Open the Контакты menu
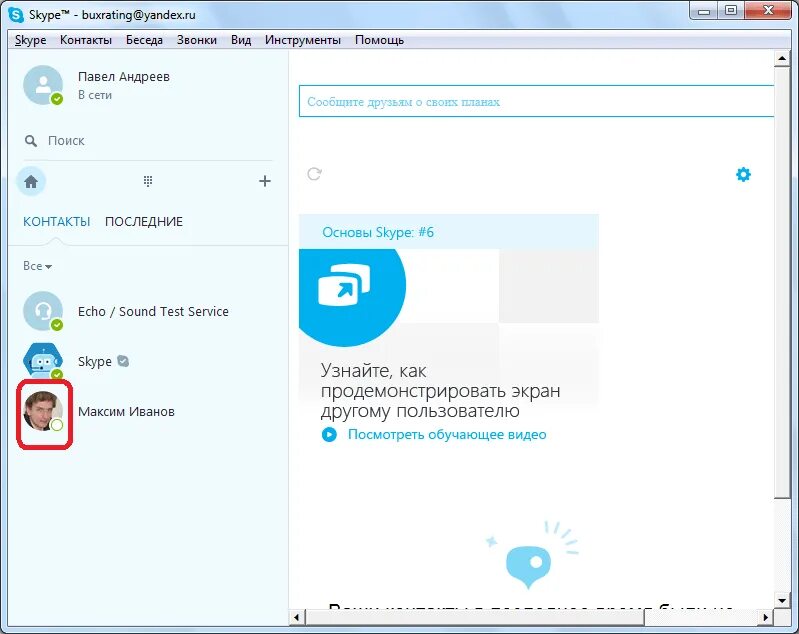Viewport: 799px width, 634px height. (86, 40)
